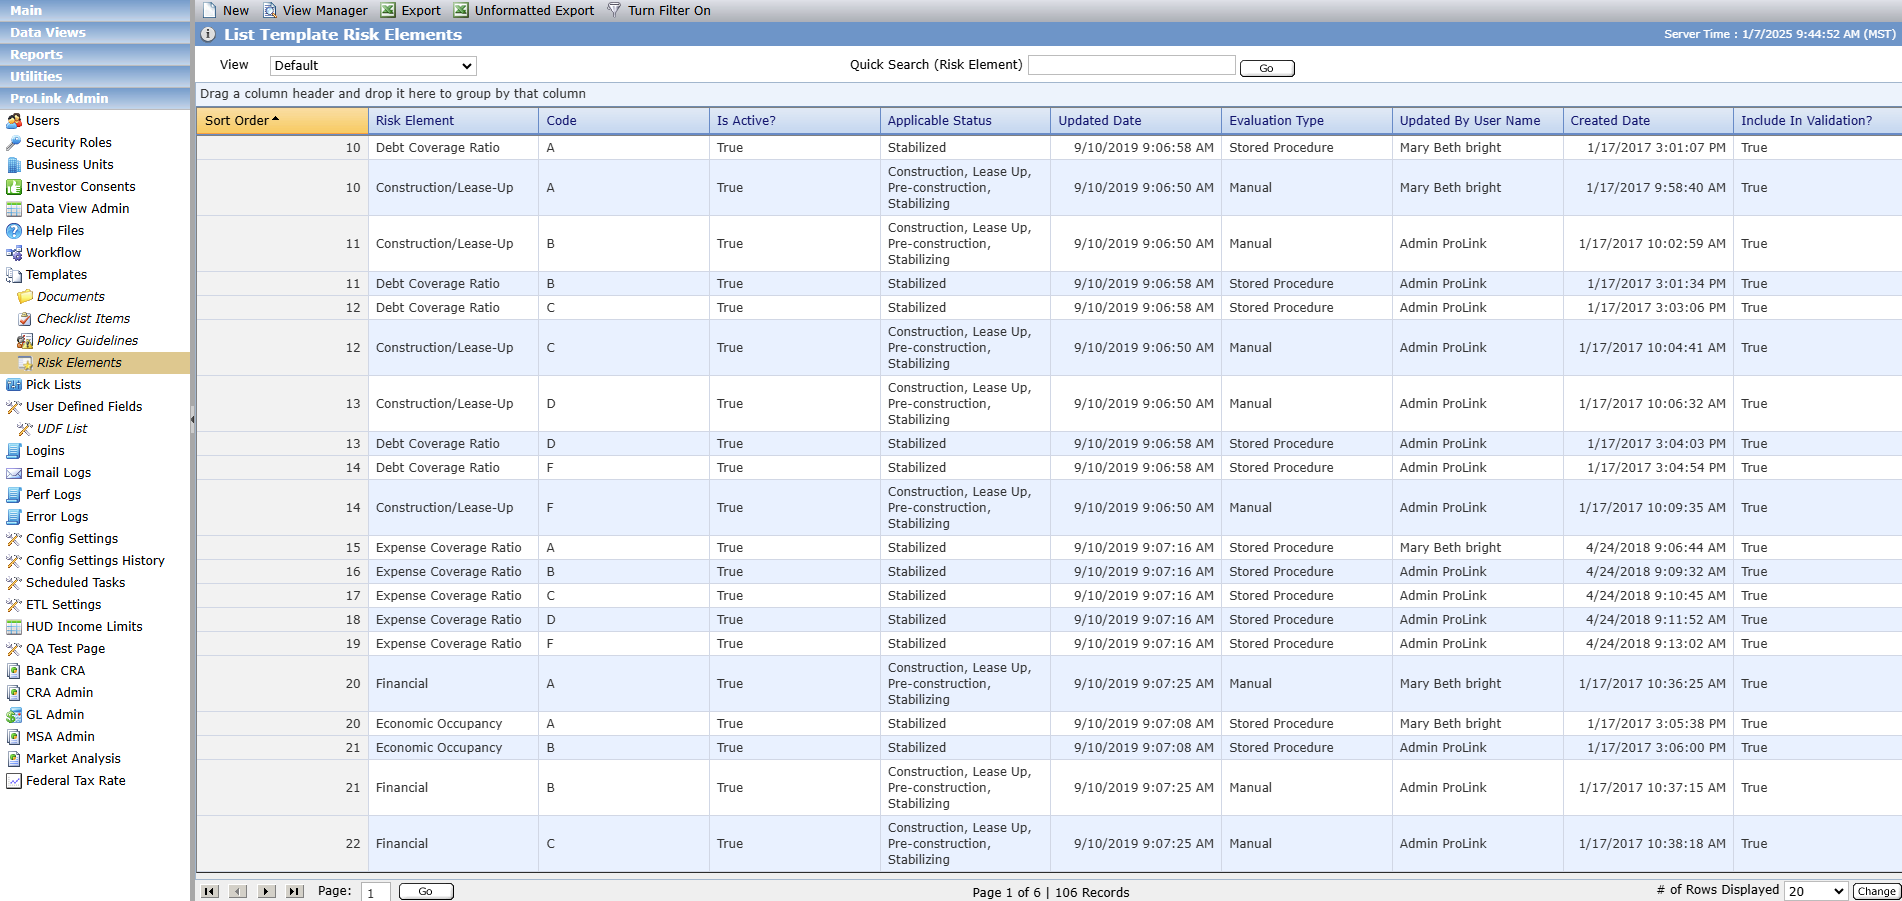Sort by the Updated Date column header

point(1136,121)
